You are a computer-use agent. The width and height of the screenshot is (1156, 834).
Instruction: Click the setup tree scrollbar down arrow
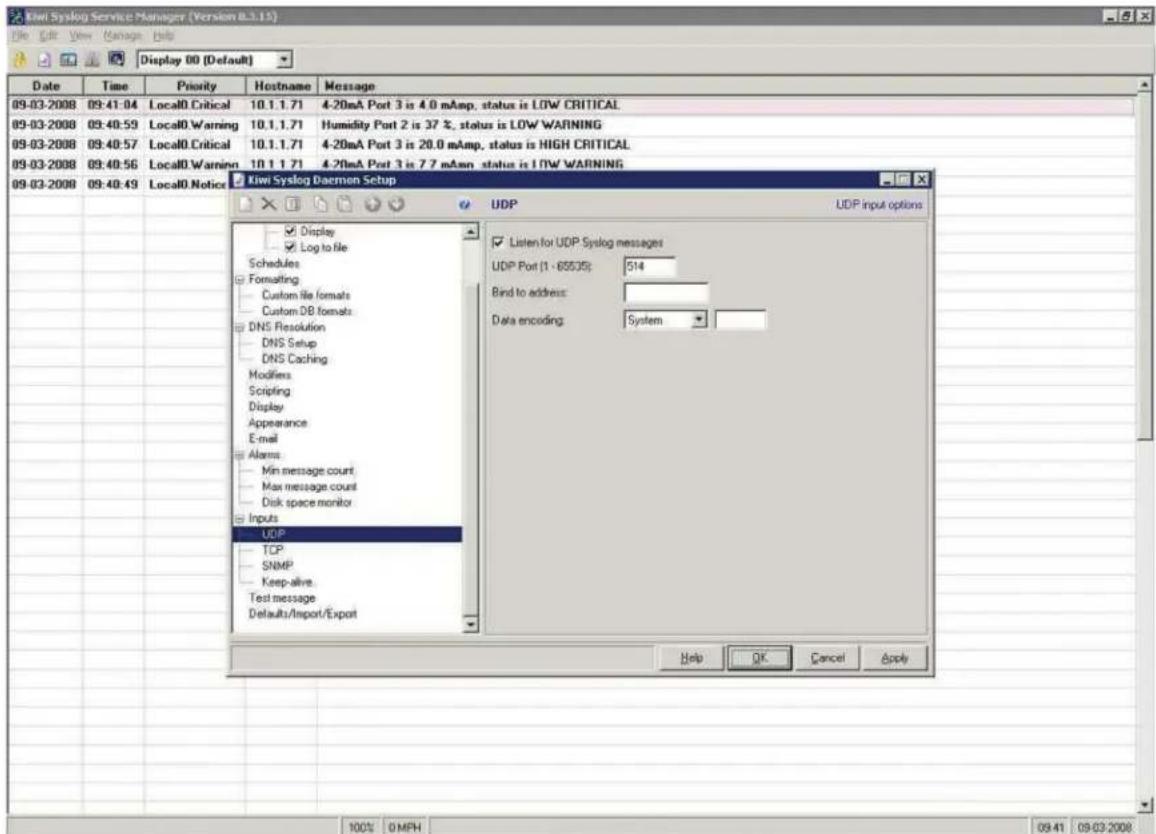pos(470,625)
